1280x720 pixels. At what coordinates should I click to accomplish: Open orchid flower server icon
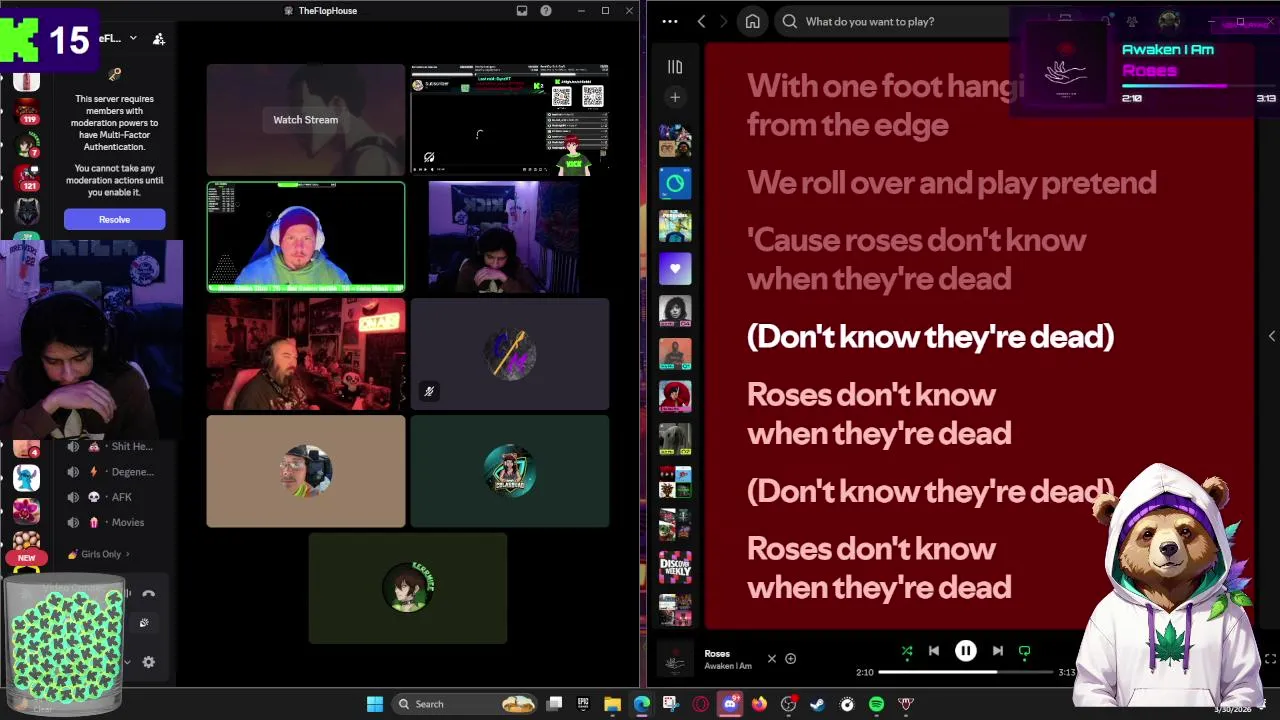point(27,510)
